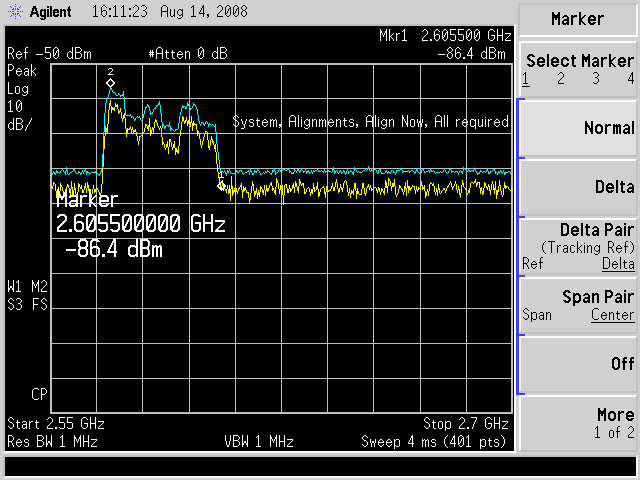Click the marker 1 diamond on the trace
This screenshot has height=480, width=640.
click(x=221, y=185)
